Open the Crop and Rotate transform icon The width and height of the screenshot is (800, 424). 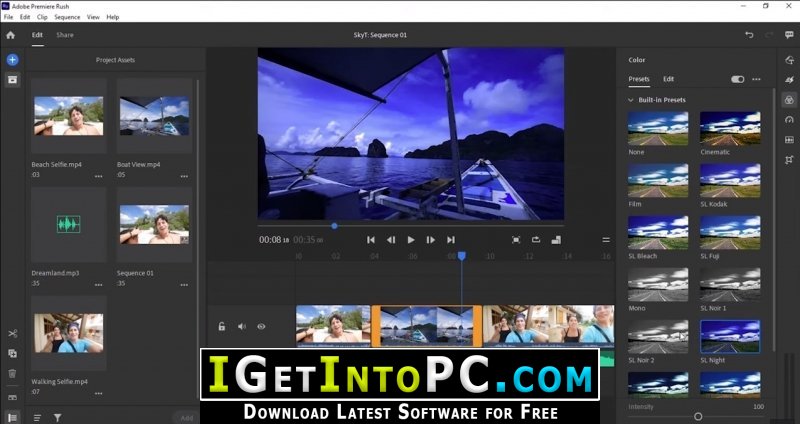click(x=789, y=160)
